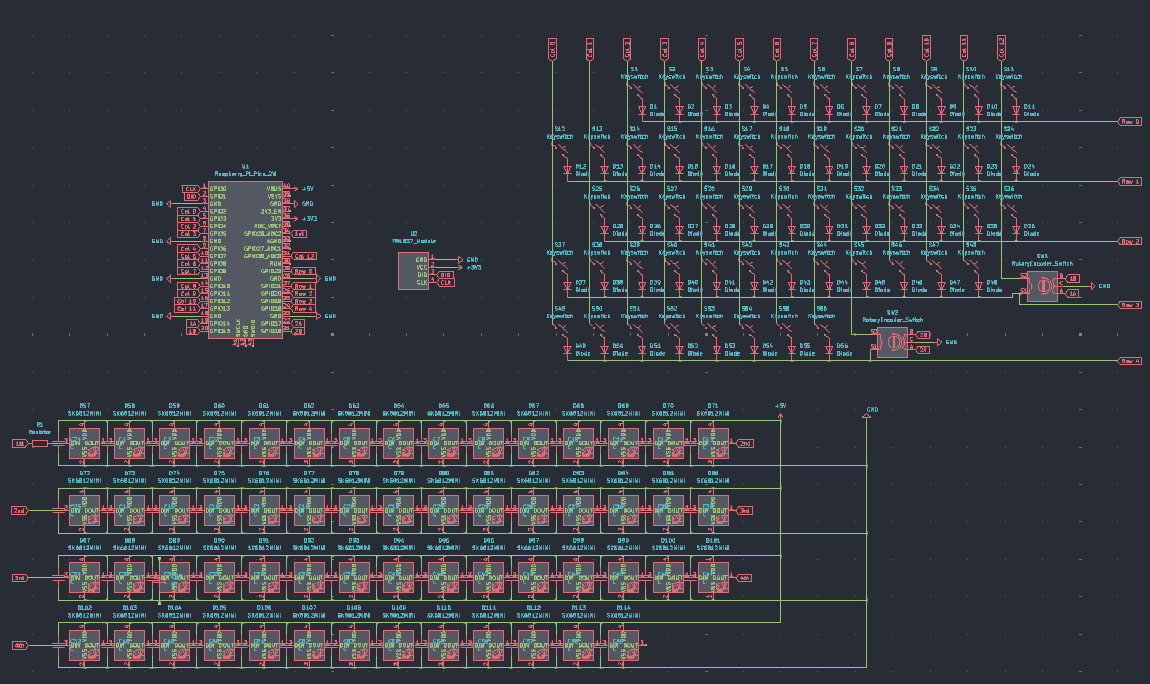
Task: Click the D56 diode symbol
Action: (826, 350)
